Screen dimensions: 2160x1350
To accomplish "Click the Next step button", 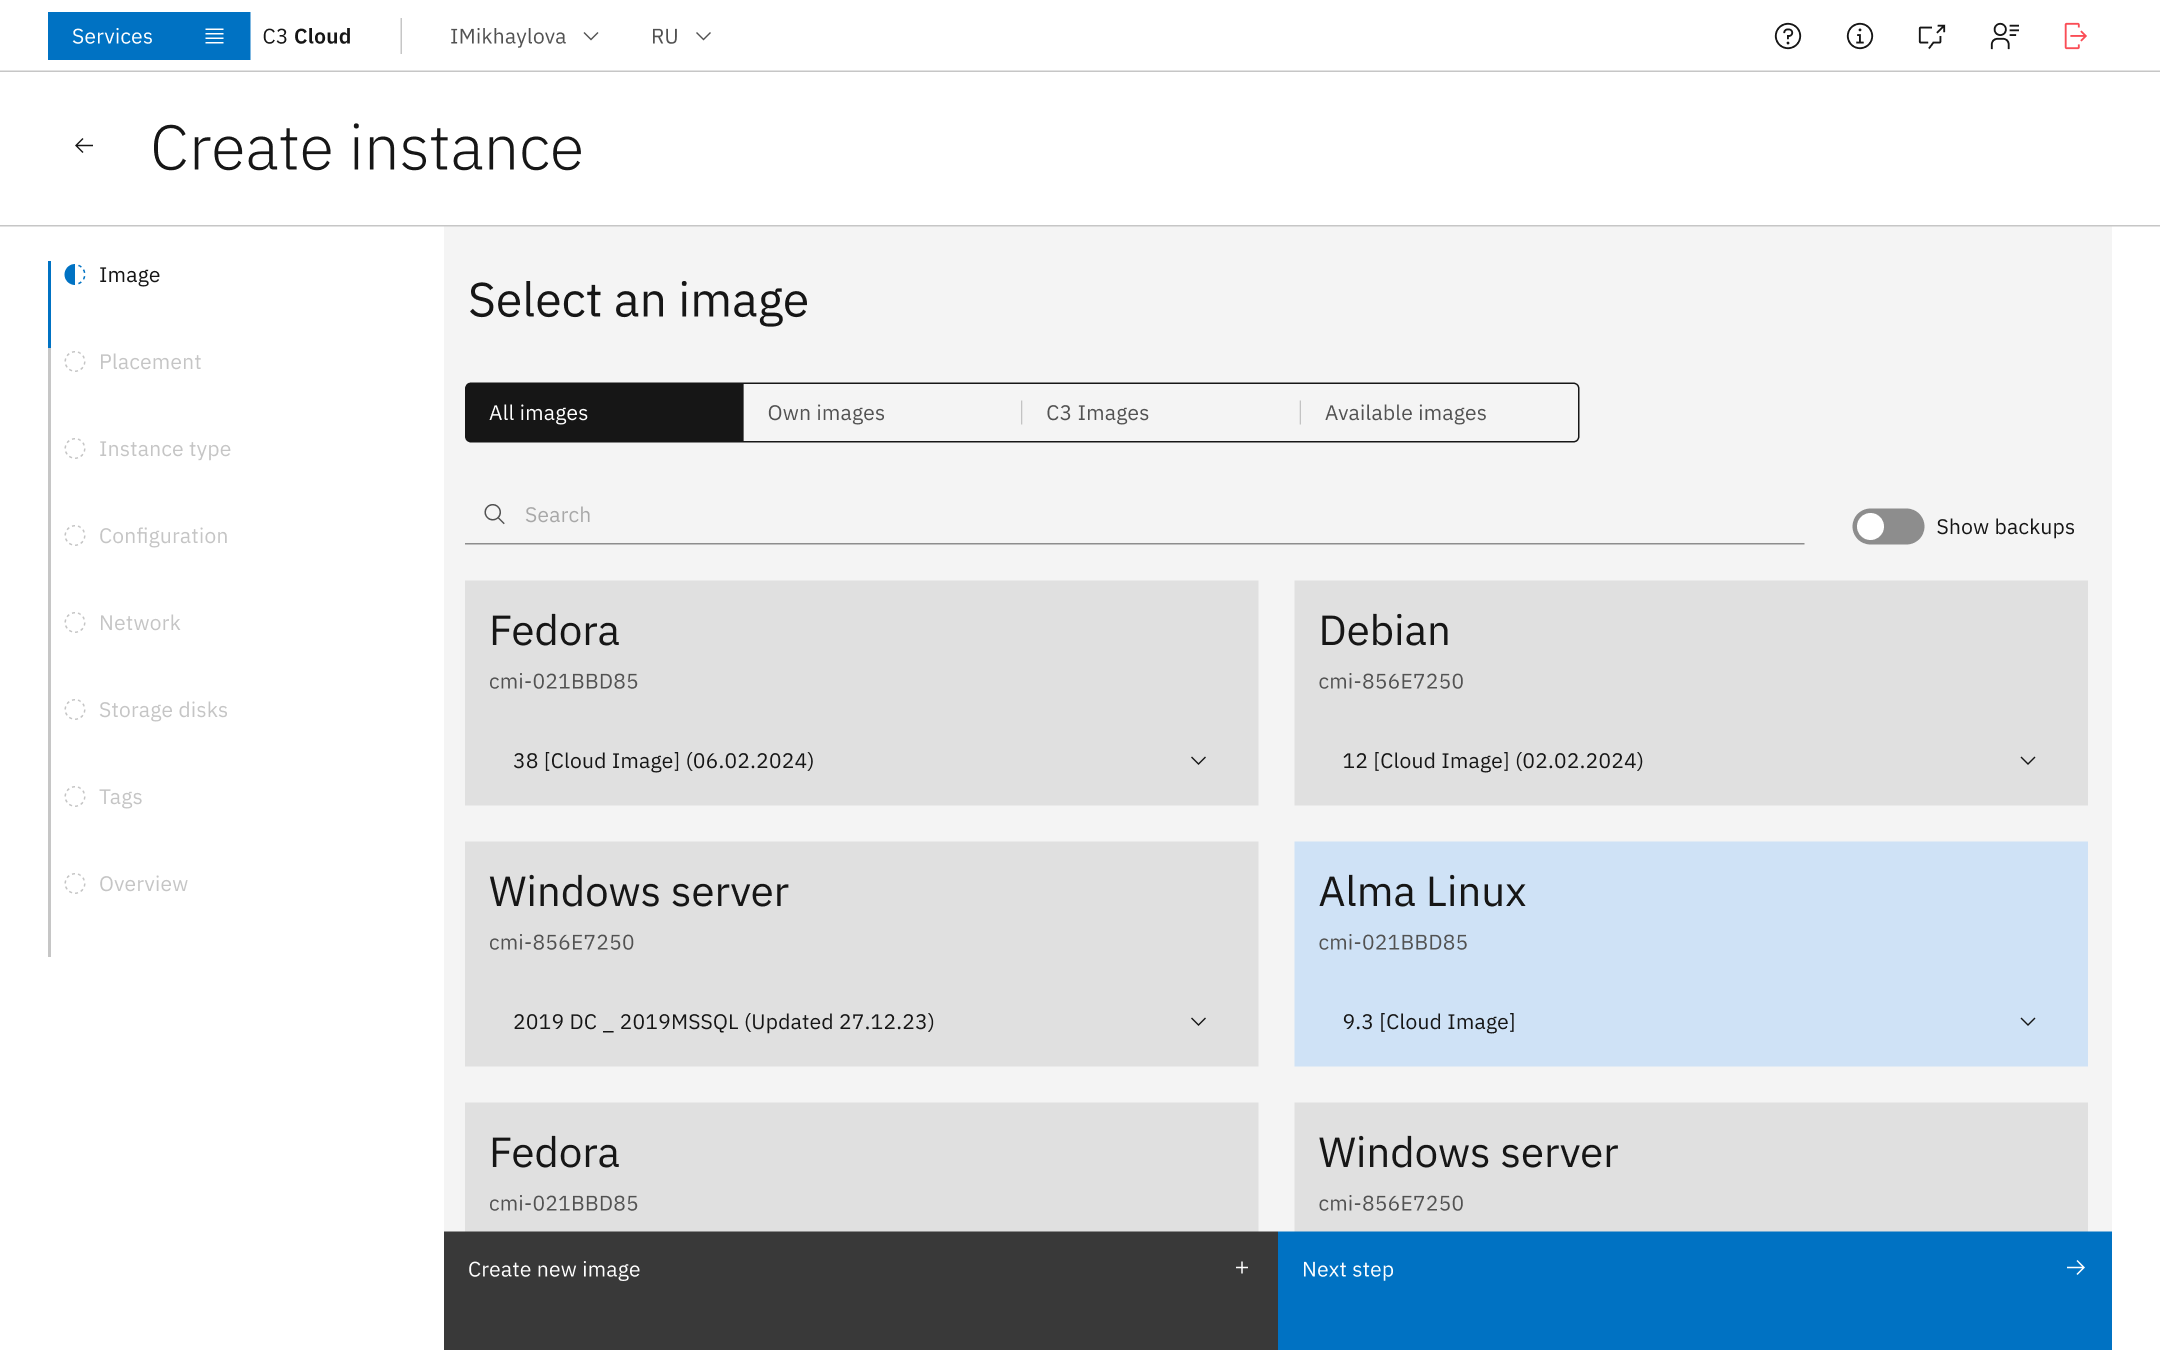I will point(1694,1269).
